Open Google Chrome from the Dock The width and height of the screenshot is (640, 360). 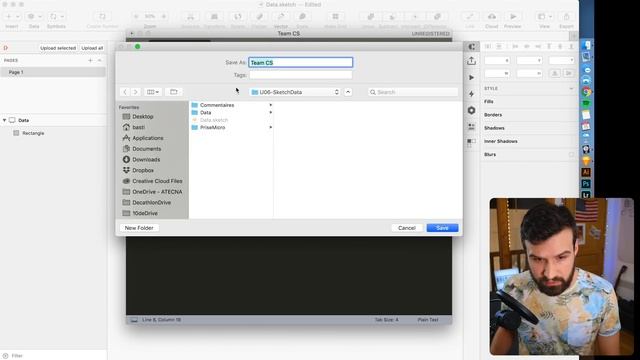tap(586, 92)
